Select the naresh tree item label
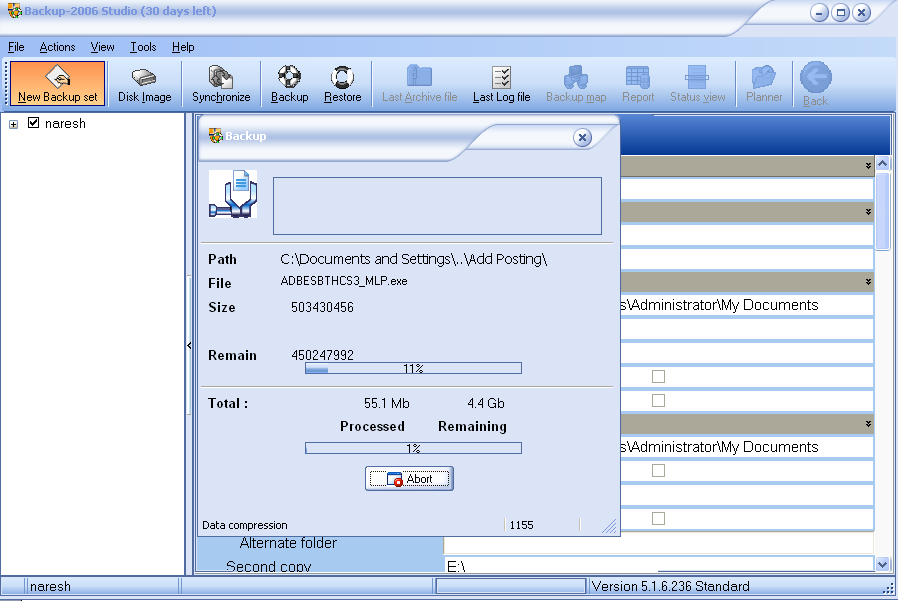Screen dimensions: 898x601 [x=65, y=123]
